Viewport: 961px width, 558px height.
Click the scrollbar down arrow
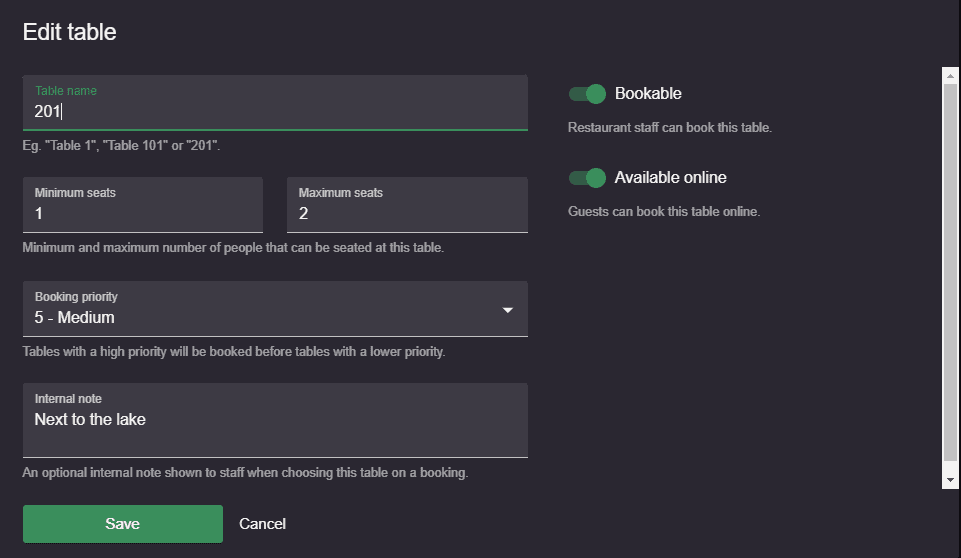(x=950, y=480)
